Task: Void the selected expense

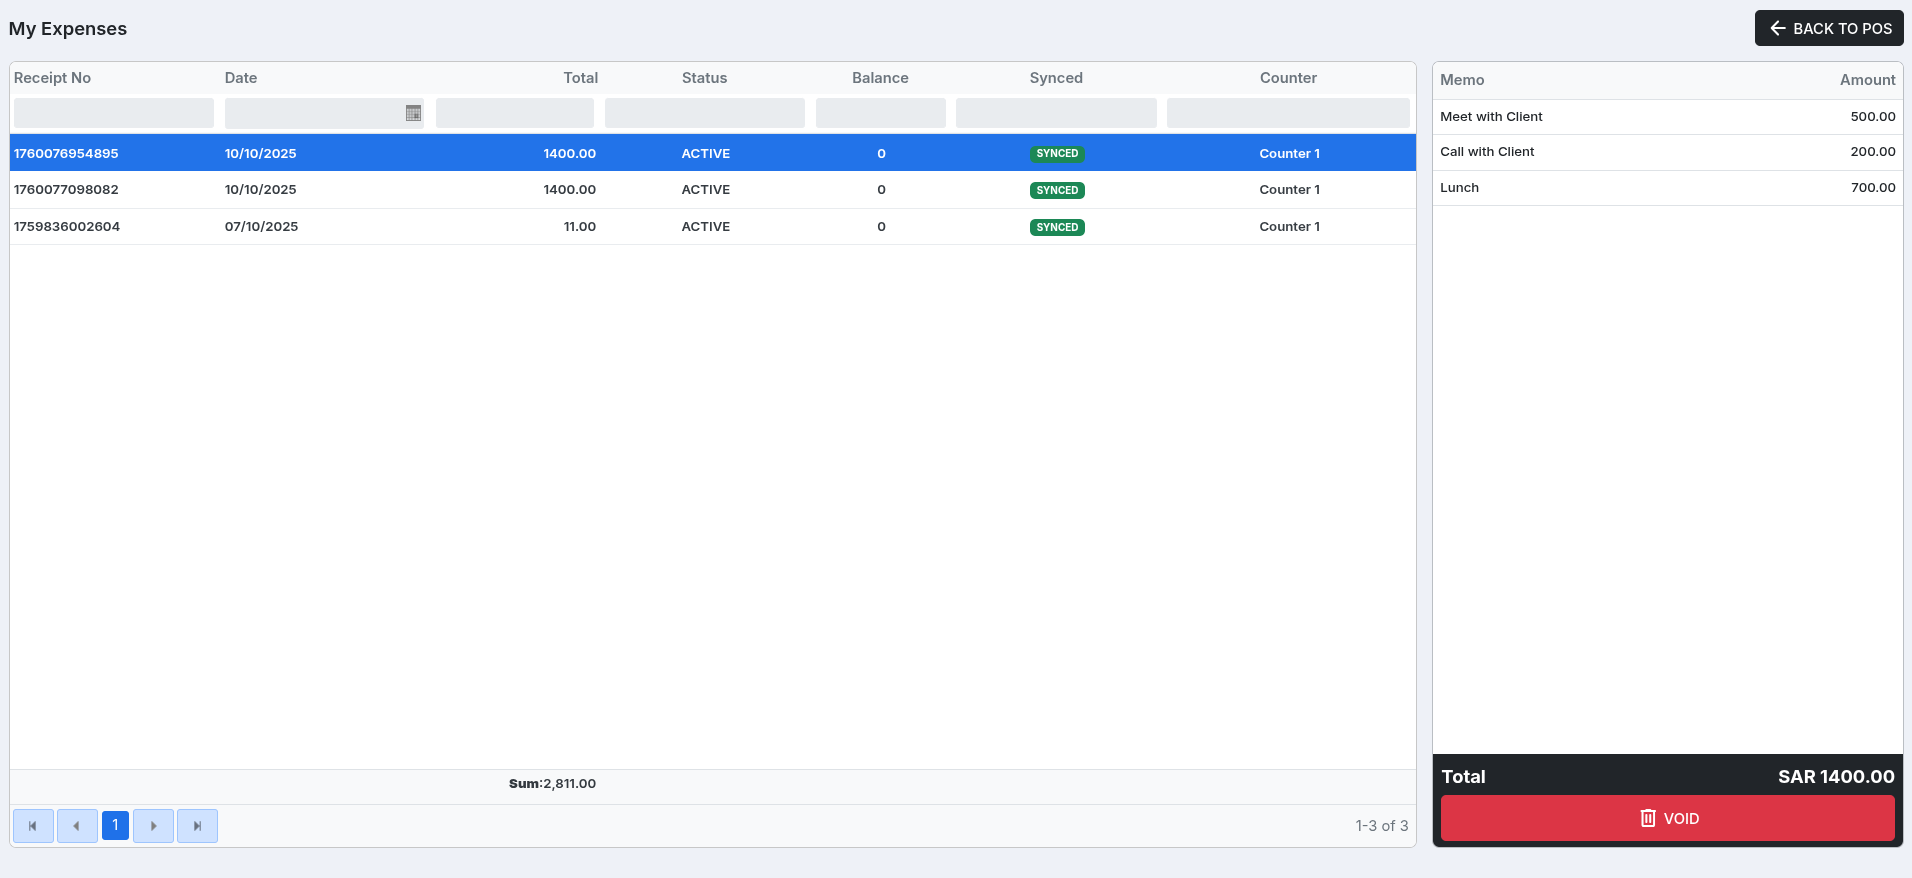Action: [x=1667, y=818]
